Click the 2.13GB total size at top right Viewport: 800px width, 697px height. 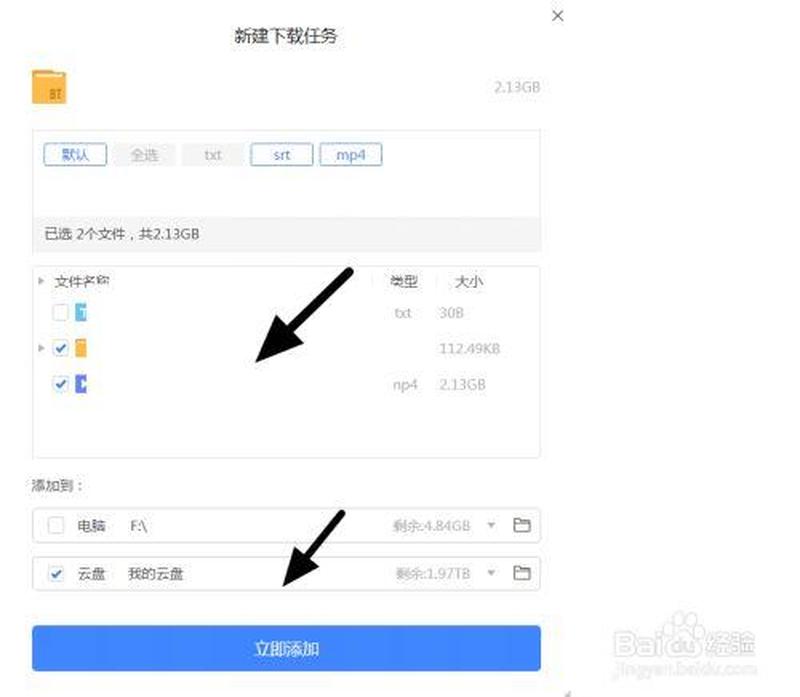(x=517, y=87)
